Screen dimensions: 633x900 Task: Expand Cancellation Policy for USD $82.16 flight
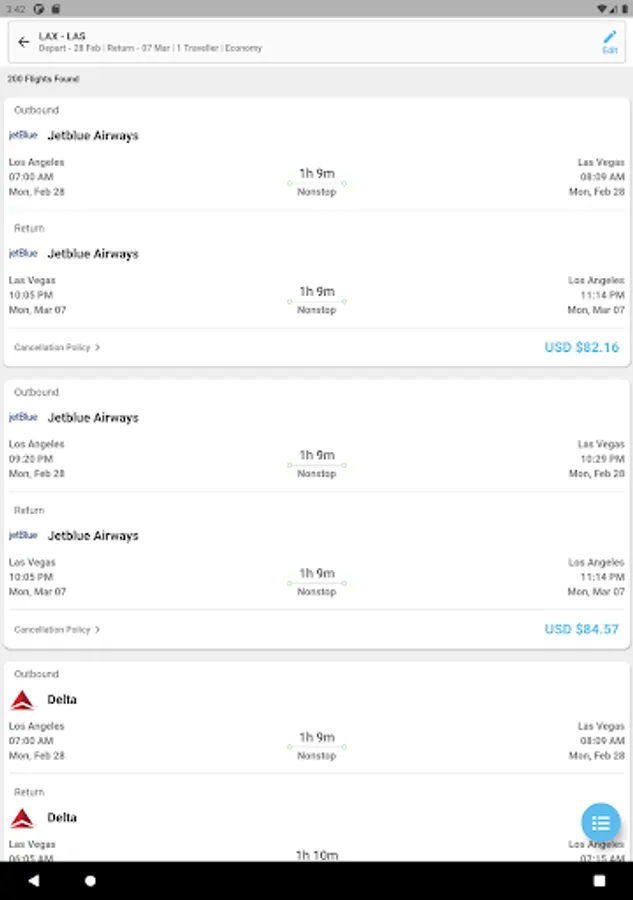[x=57, y=348]
